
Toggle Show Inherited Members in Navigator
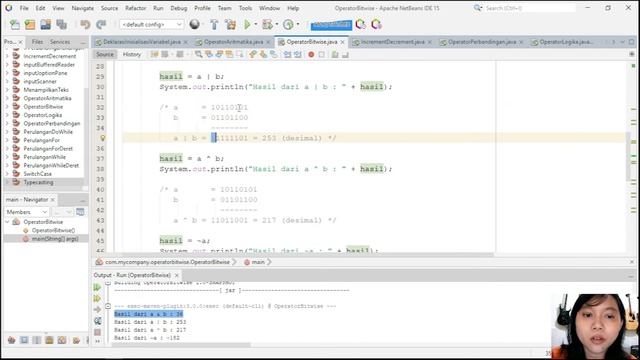pos(11,340)
